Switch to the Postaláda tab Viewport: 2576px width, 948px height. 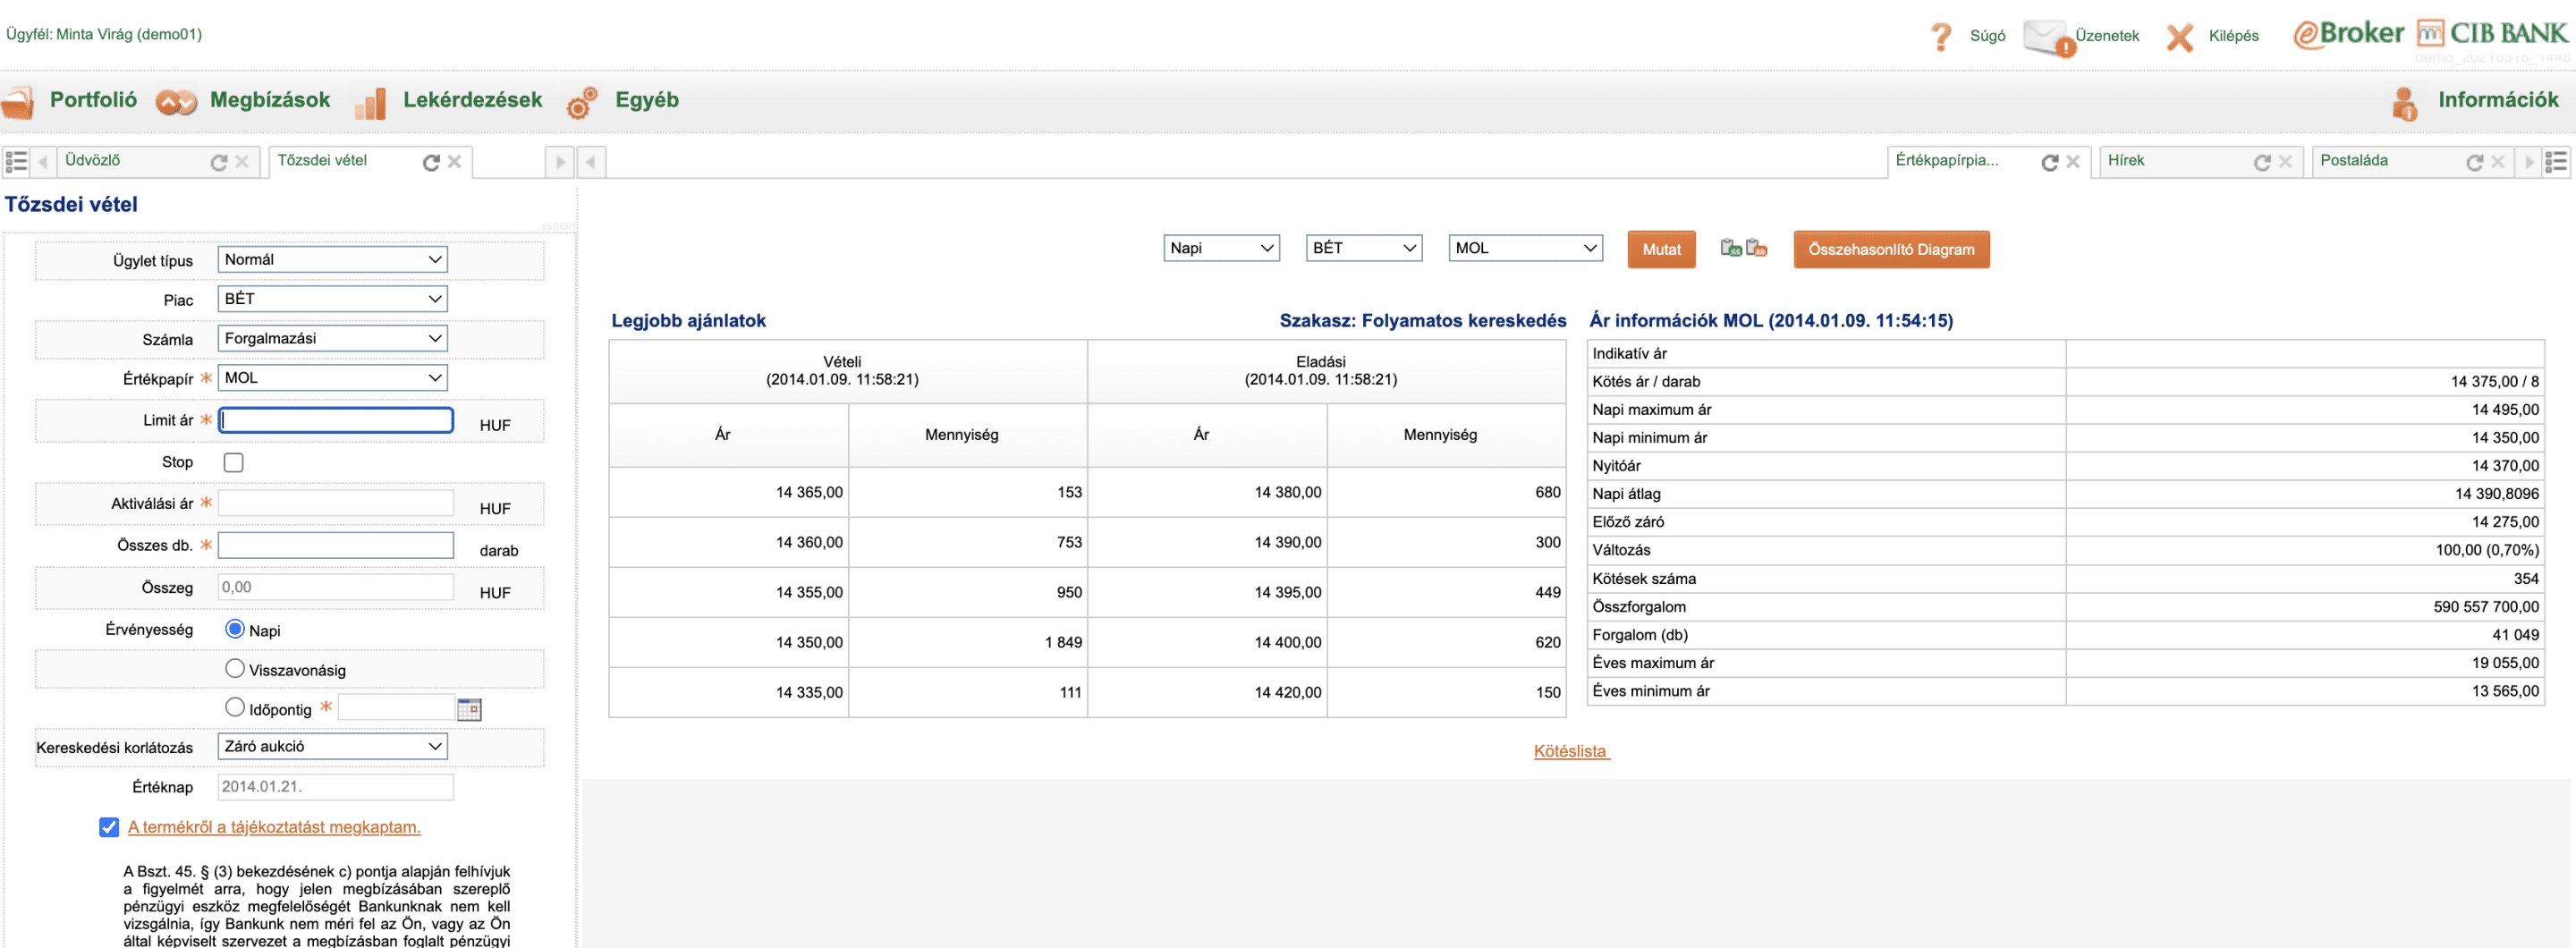2353,160
